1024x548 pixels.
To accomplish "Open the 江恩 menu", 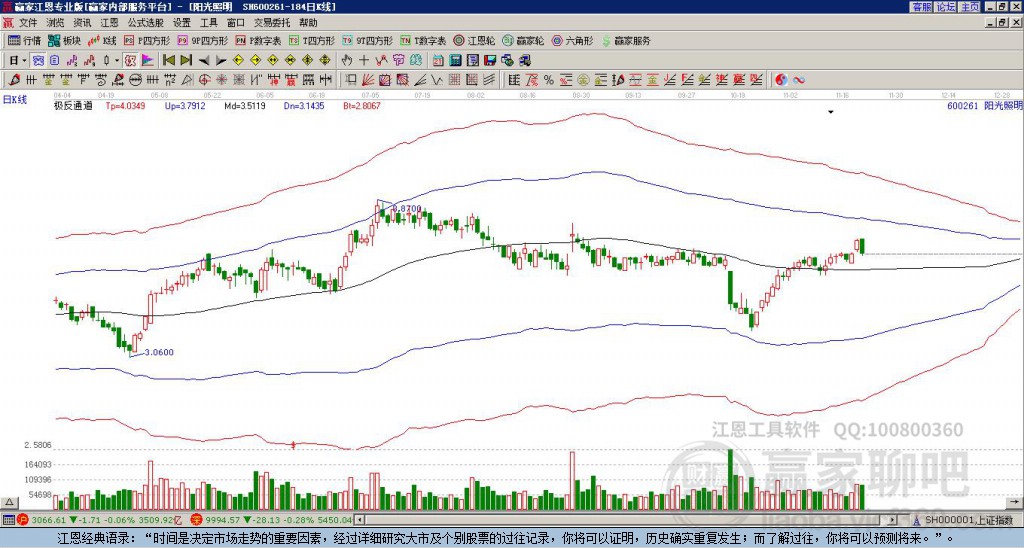I will (x=109, y=23).
